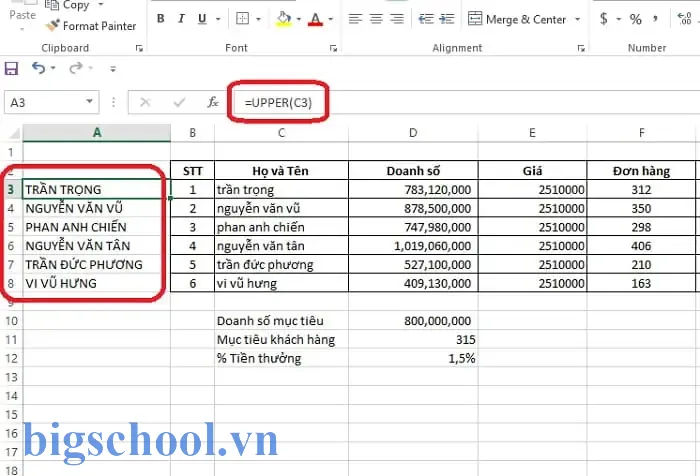
Task: Select header cell Giá
Action: tap(532, 171)
